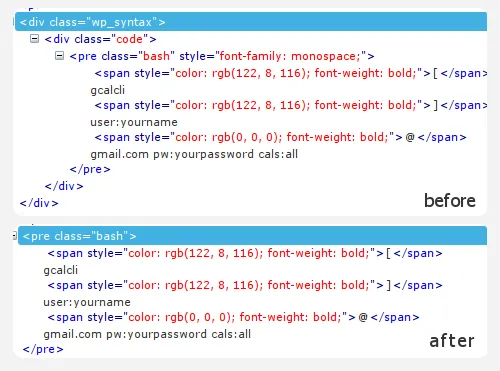Click the gmail.com pw:yourpassword line in before panel
Image resolution: width=500 pixels, height=371 pixels.
(x=194, y=154)
